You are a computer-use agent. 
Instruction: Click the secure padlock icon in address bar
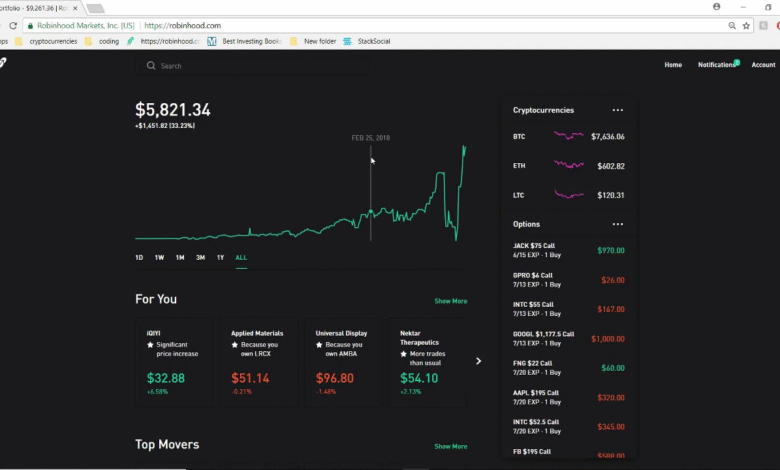click(x=30, y=26)
